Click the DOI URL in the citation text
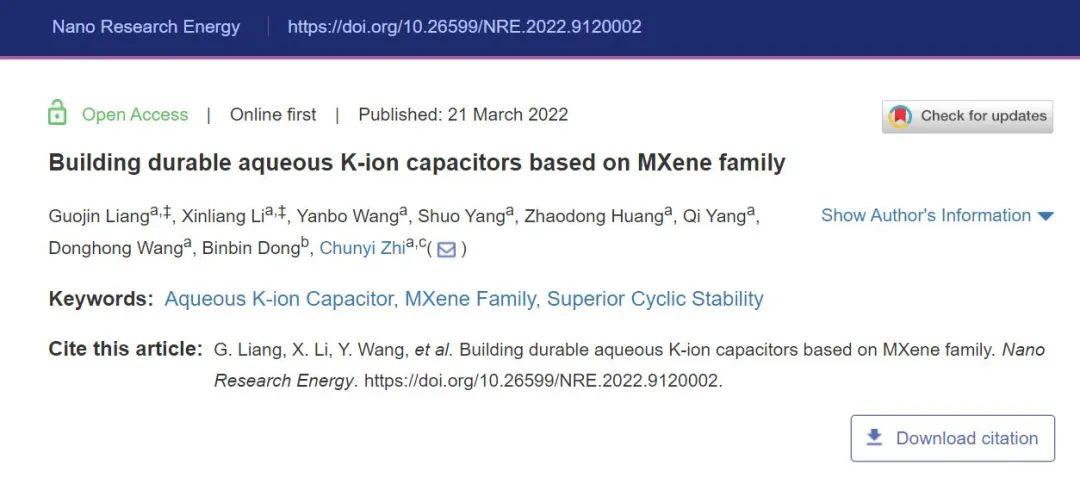1080x490 pixels. 541,380
